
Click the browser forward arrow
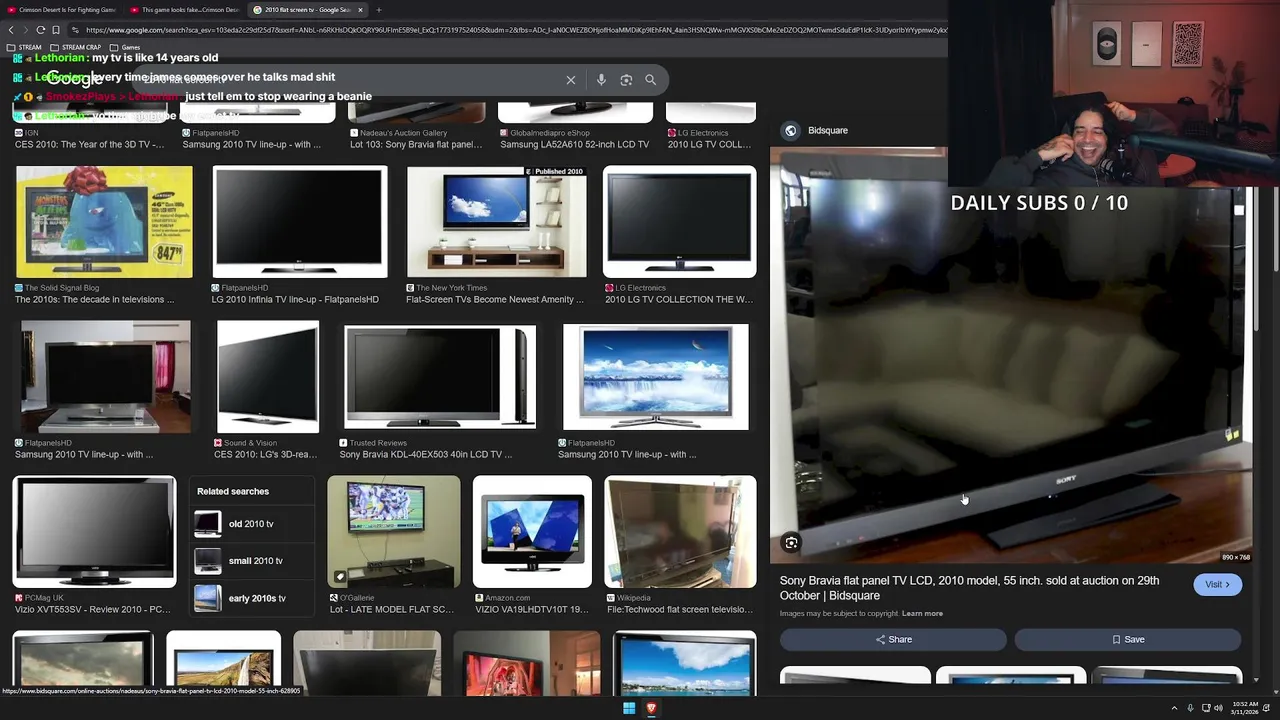tap(25, 30)
